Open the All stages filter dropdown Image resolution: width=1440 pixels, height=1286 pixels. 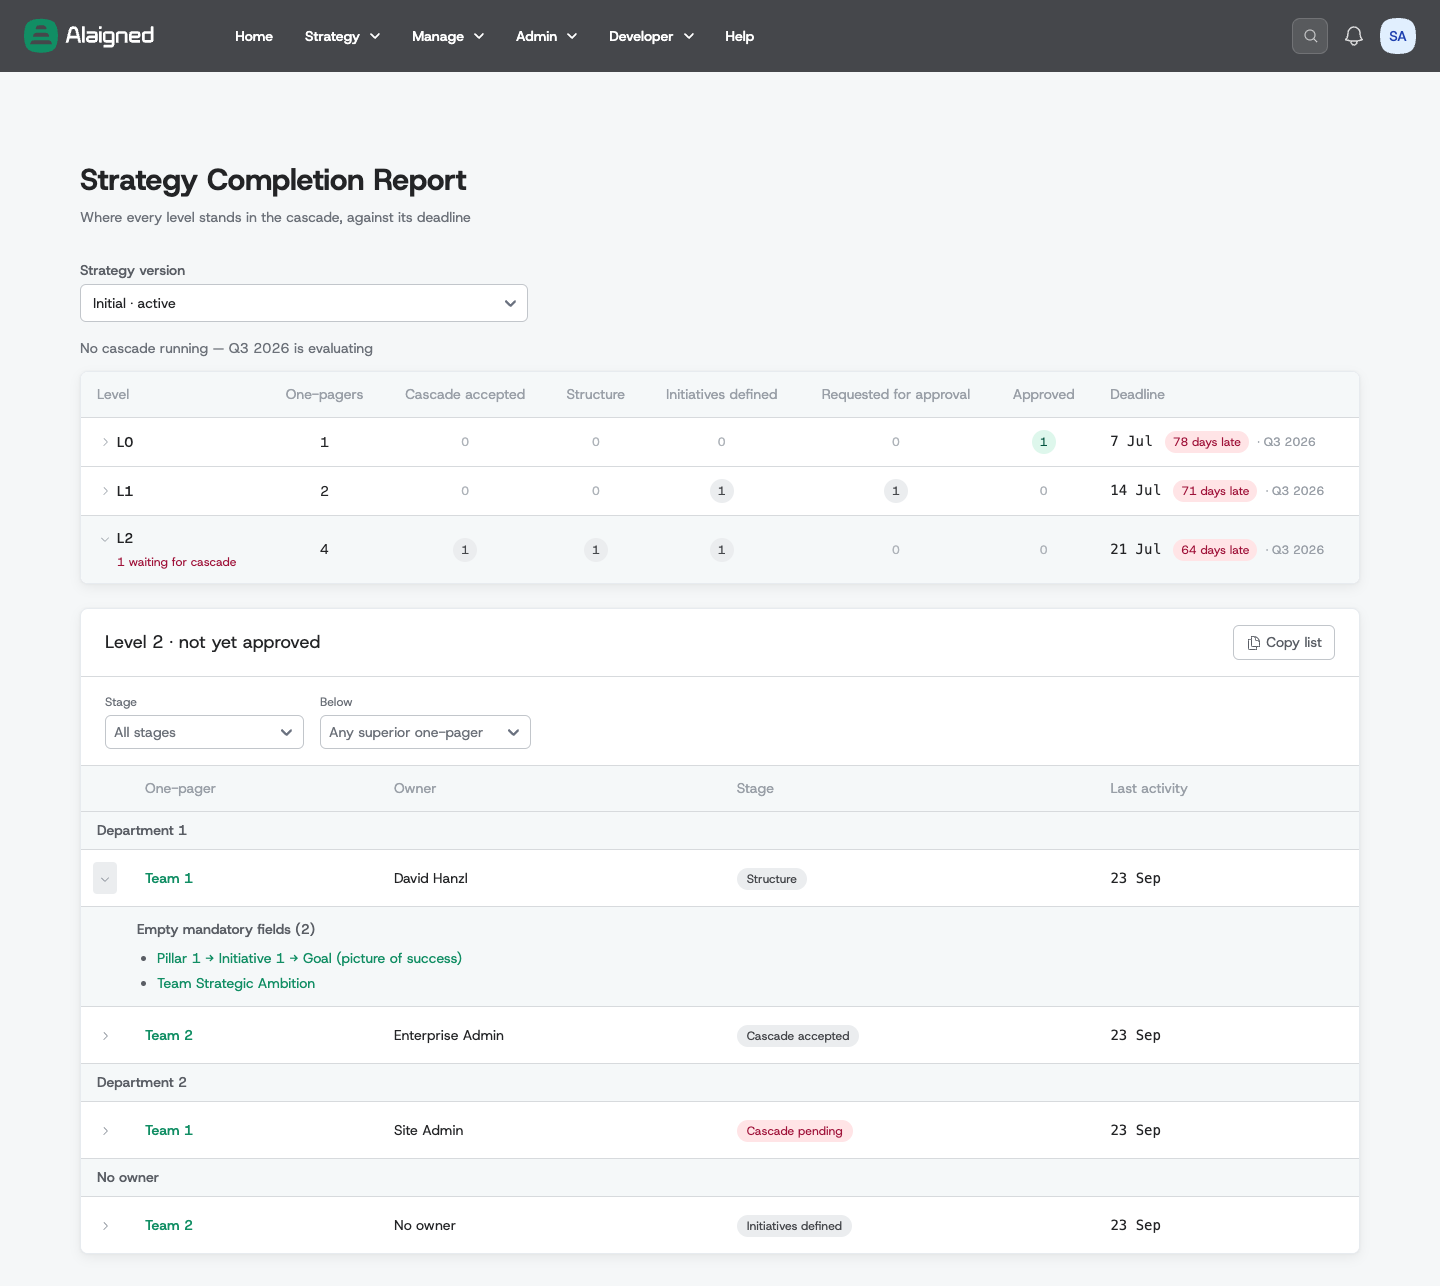point(204,732)
